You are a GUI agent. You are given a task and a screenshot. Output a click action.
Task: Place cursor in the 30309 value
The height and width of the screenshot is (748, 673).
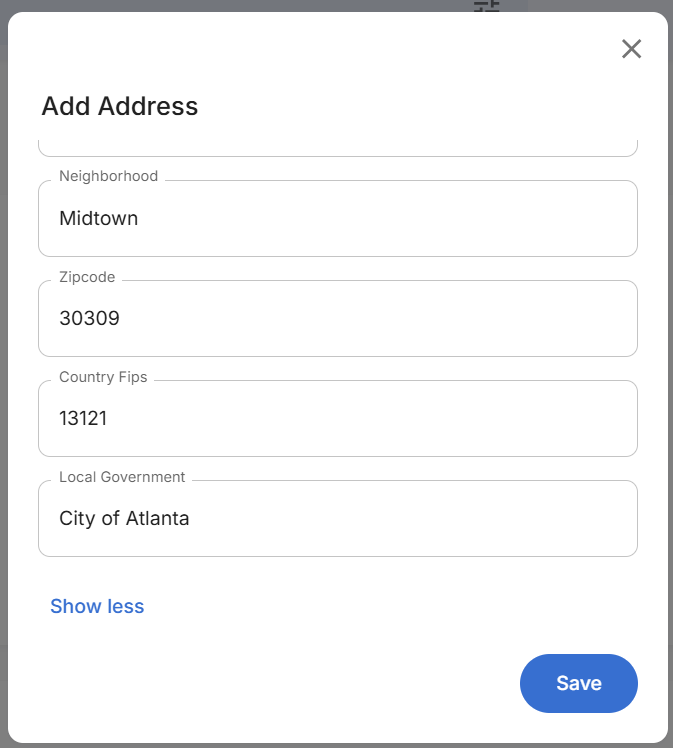[x=89, y=318]
